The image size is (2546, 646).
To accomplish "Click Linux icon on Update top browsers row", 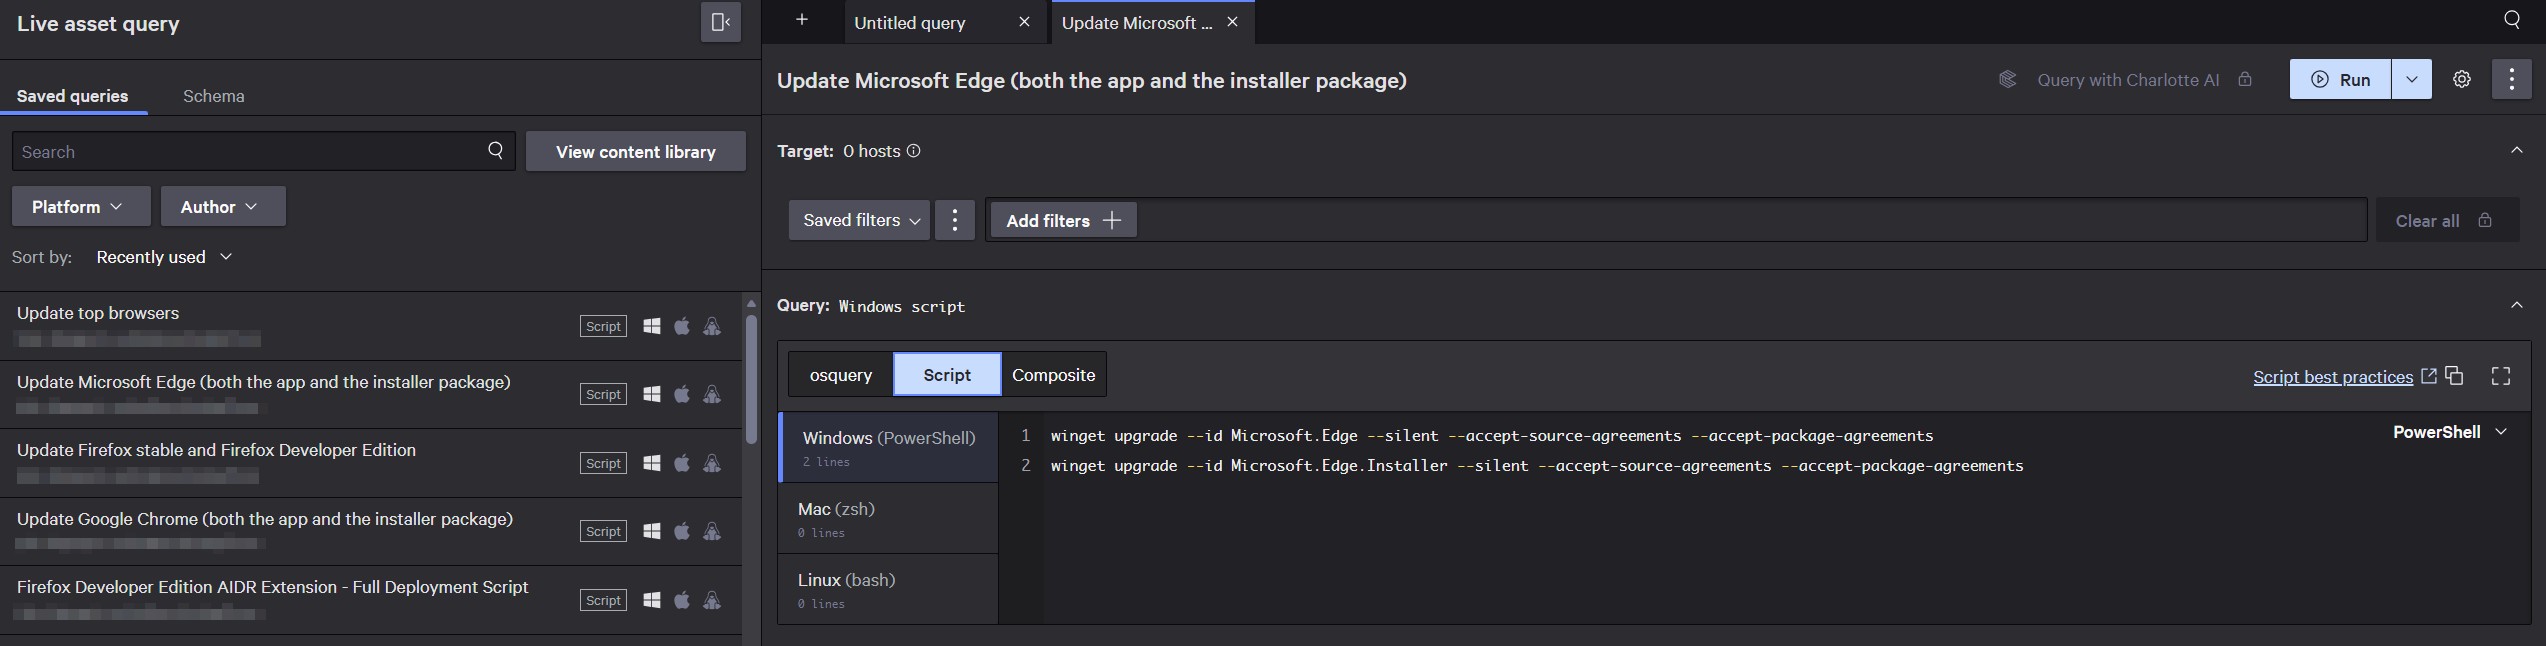I will [x=712, y=326].
